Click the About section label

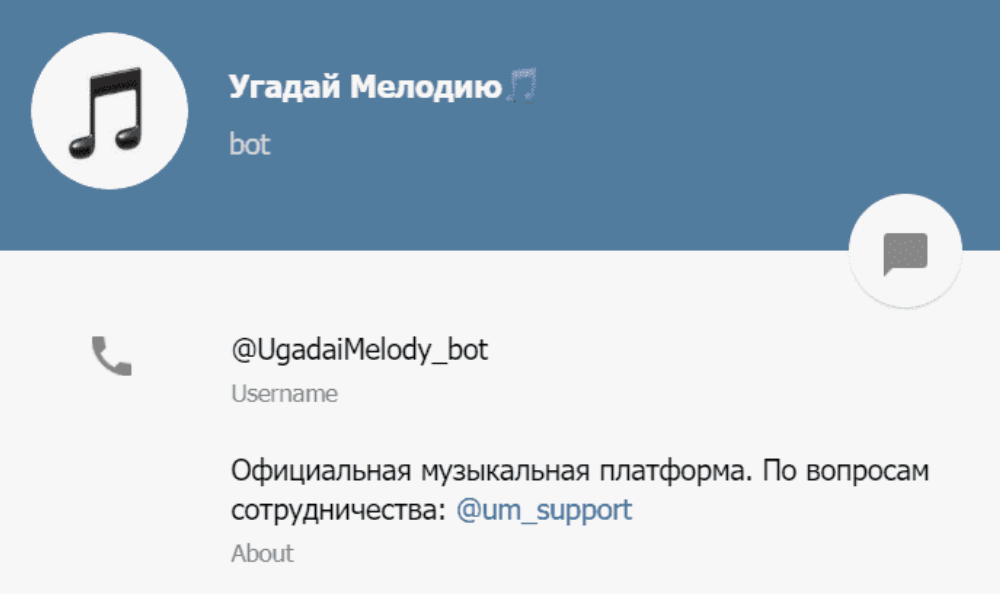(263, 553)
